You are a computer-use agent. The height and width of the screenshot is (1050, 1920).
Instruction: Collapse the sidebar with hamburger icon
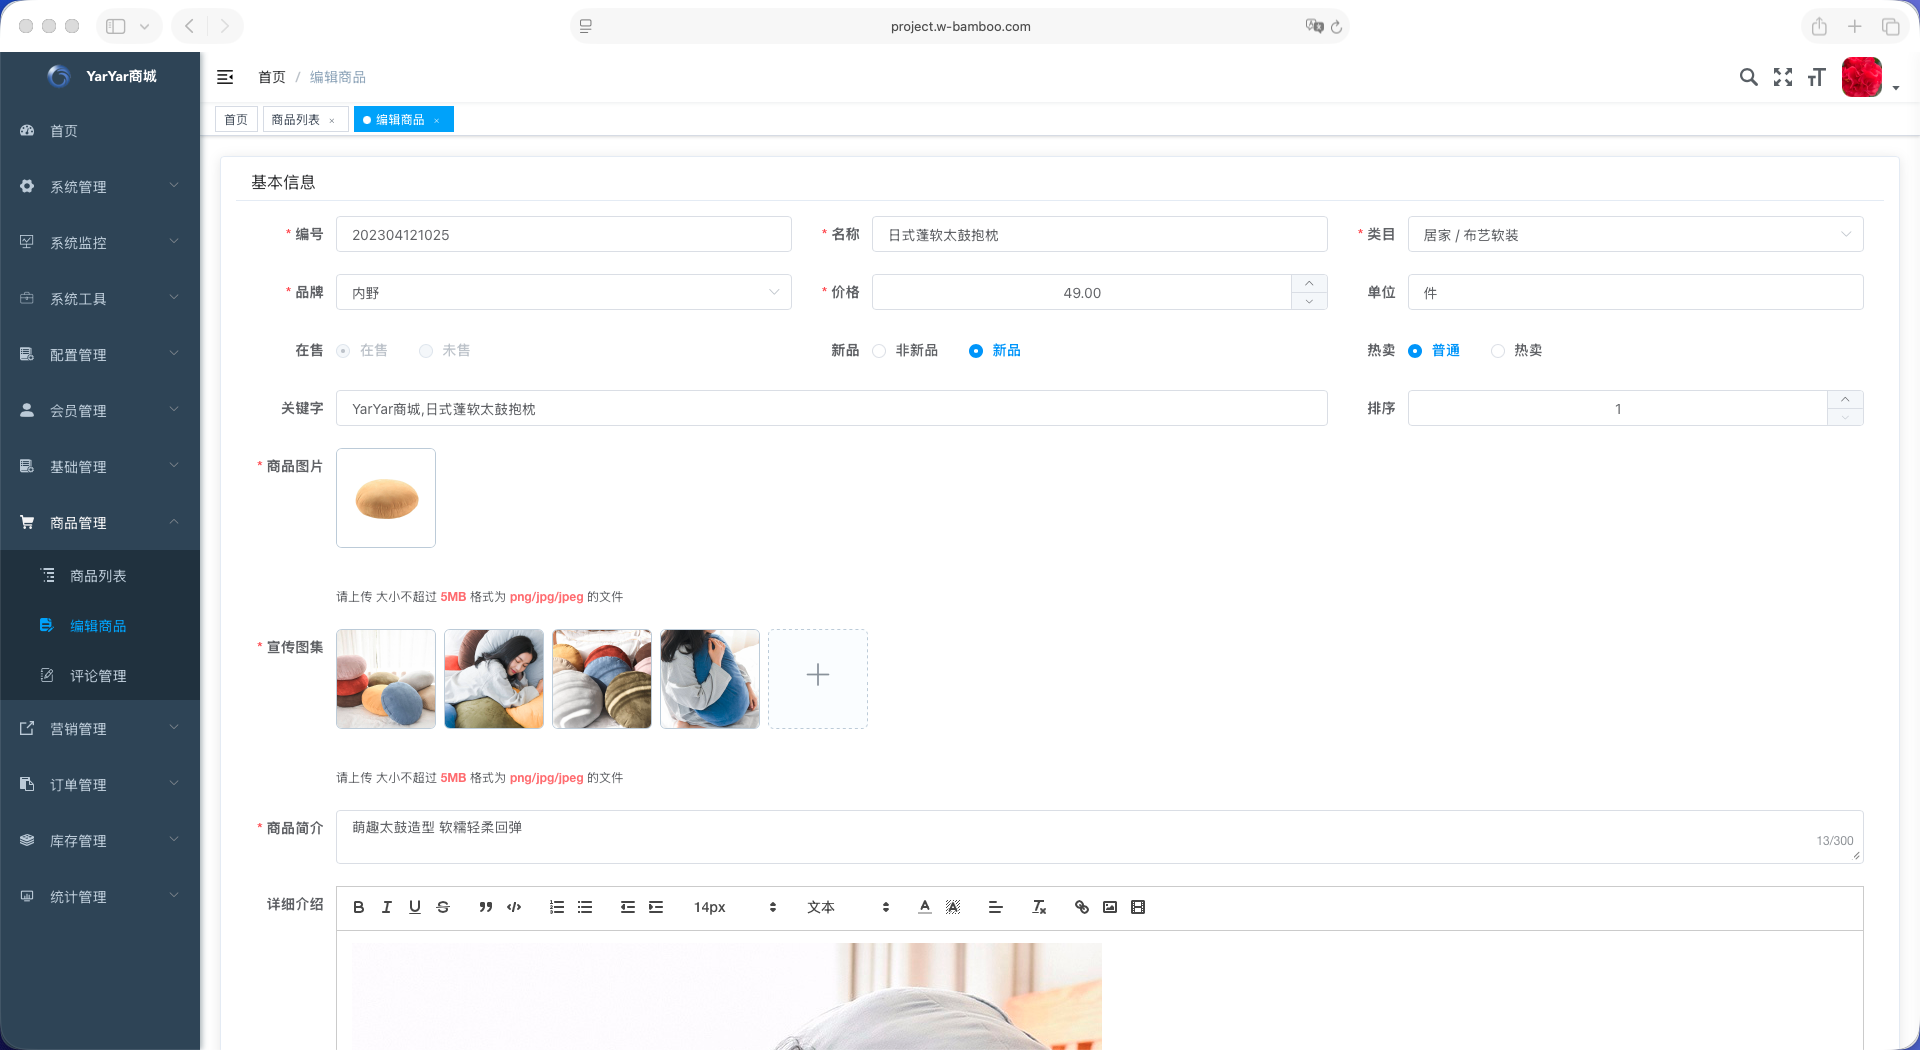click(x=225, y=77)
